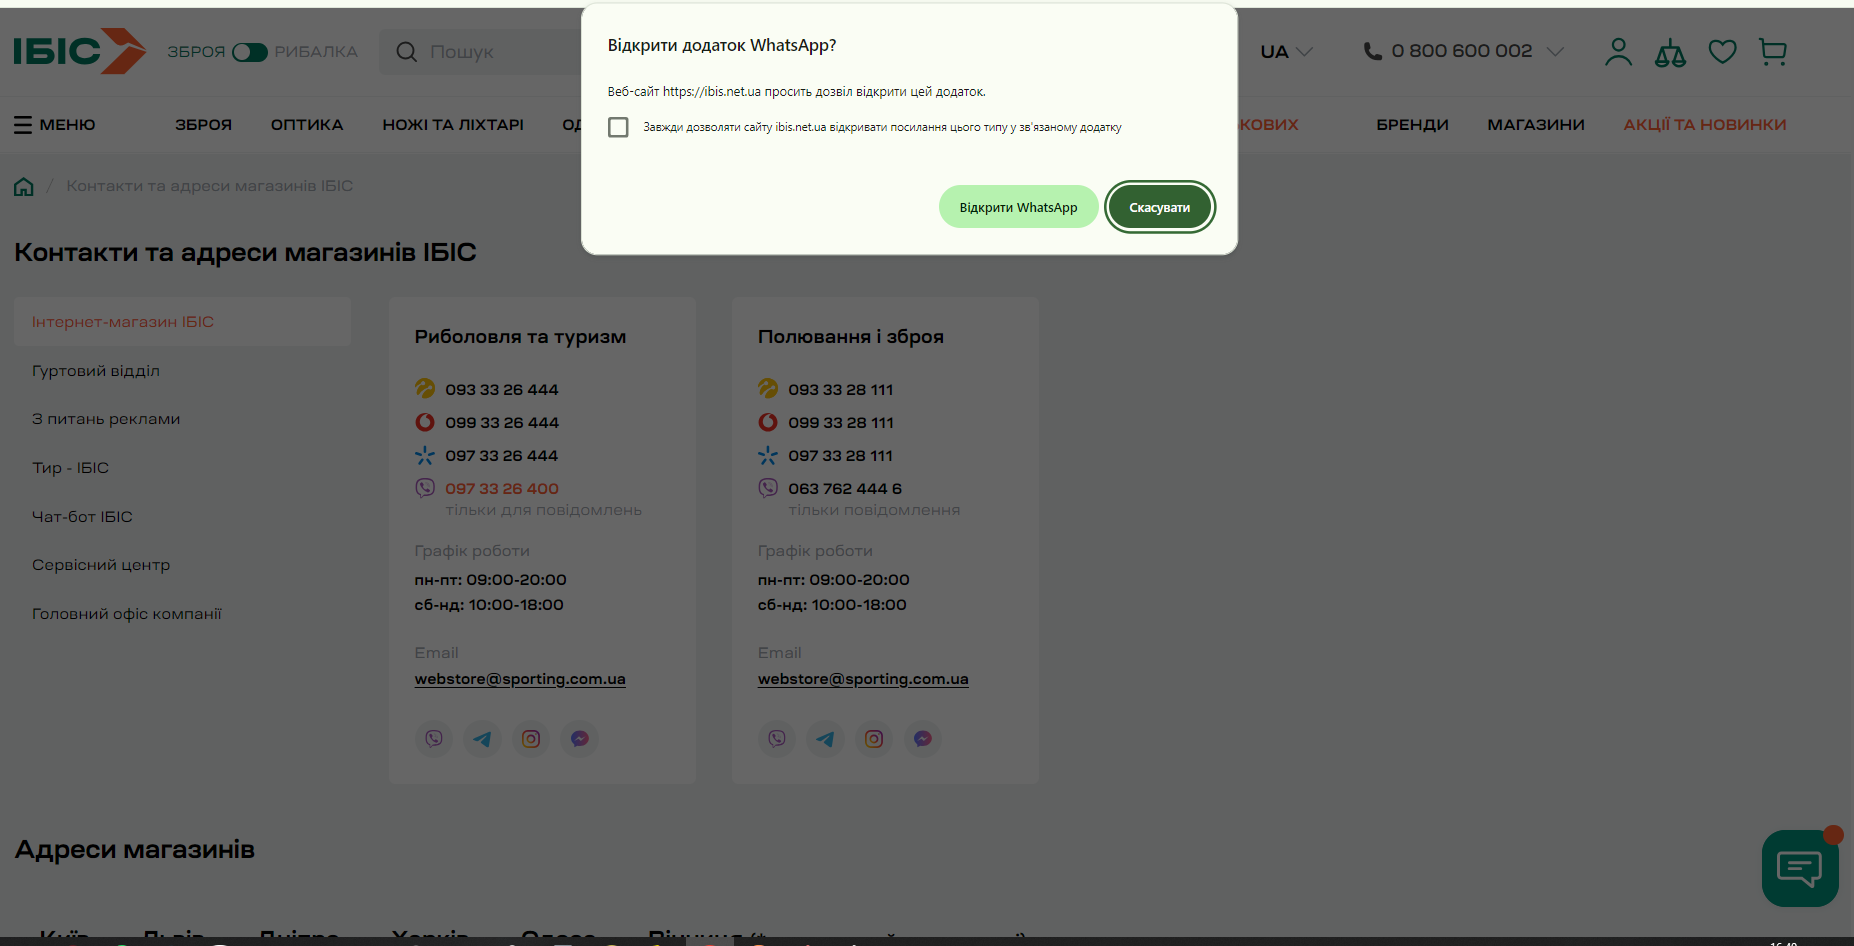
Task: Select ОПТИКА in the navigation bar
Action: (307, 125)
